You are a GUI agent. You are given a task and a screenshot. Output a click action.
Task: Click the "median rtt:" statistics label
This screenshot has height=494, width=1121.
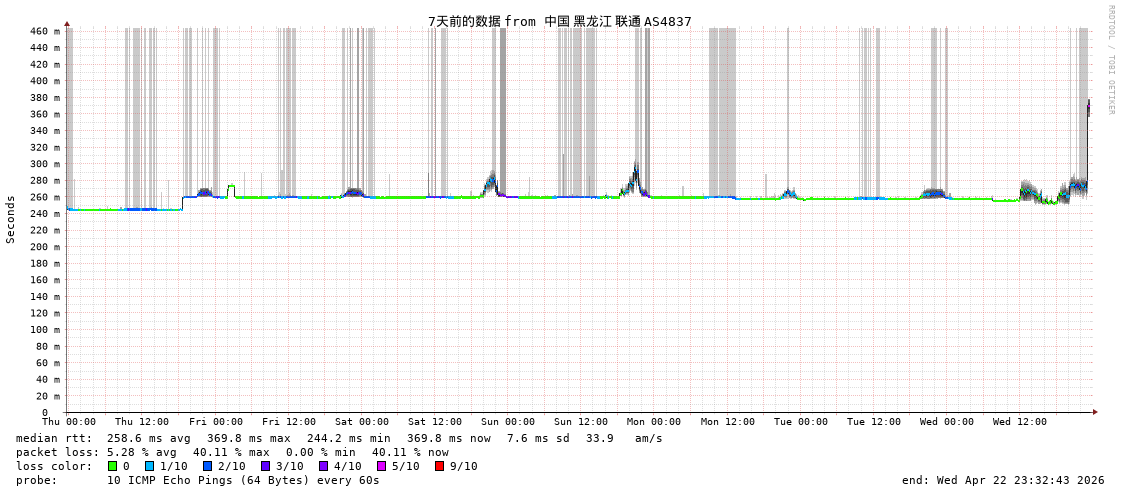pos(54,438)
